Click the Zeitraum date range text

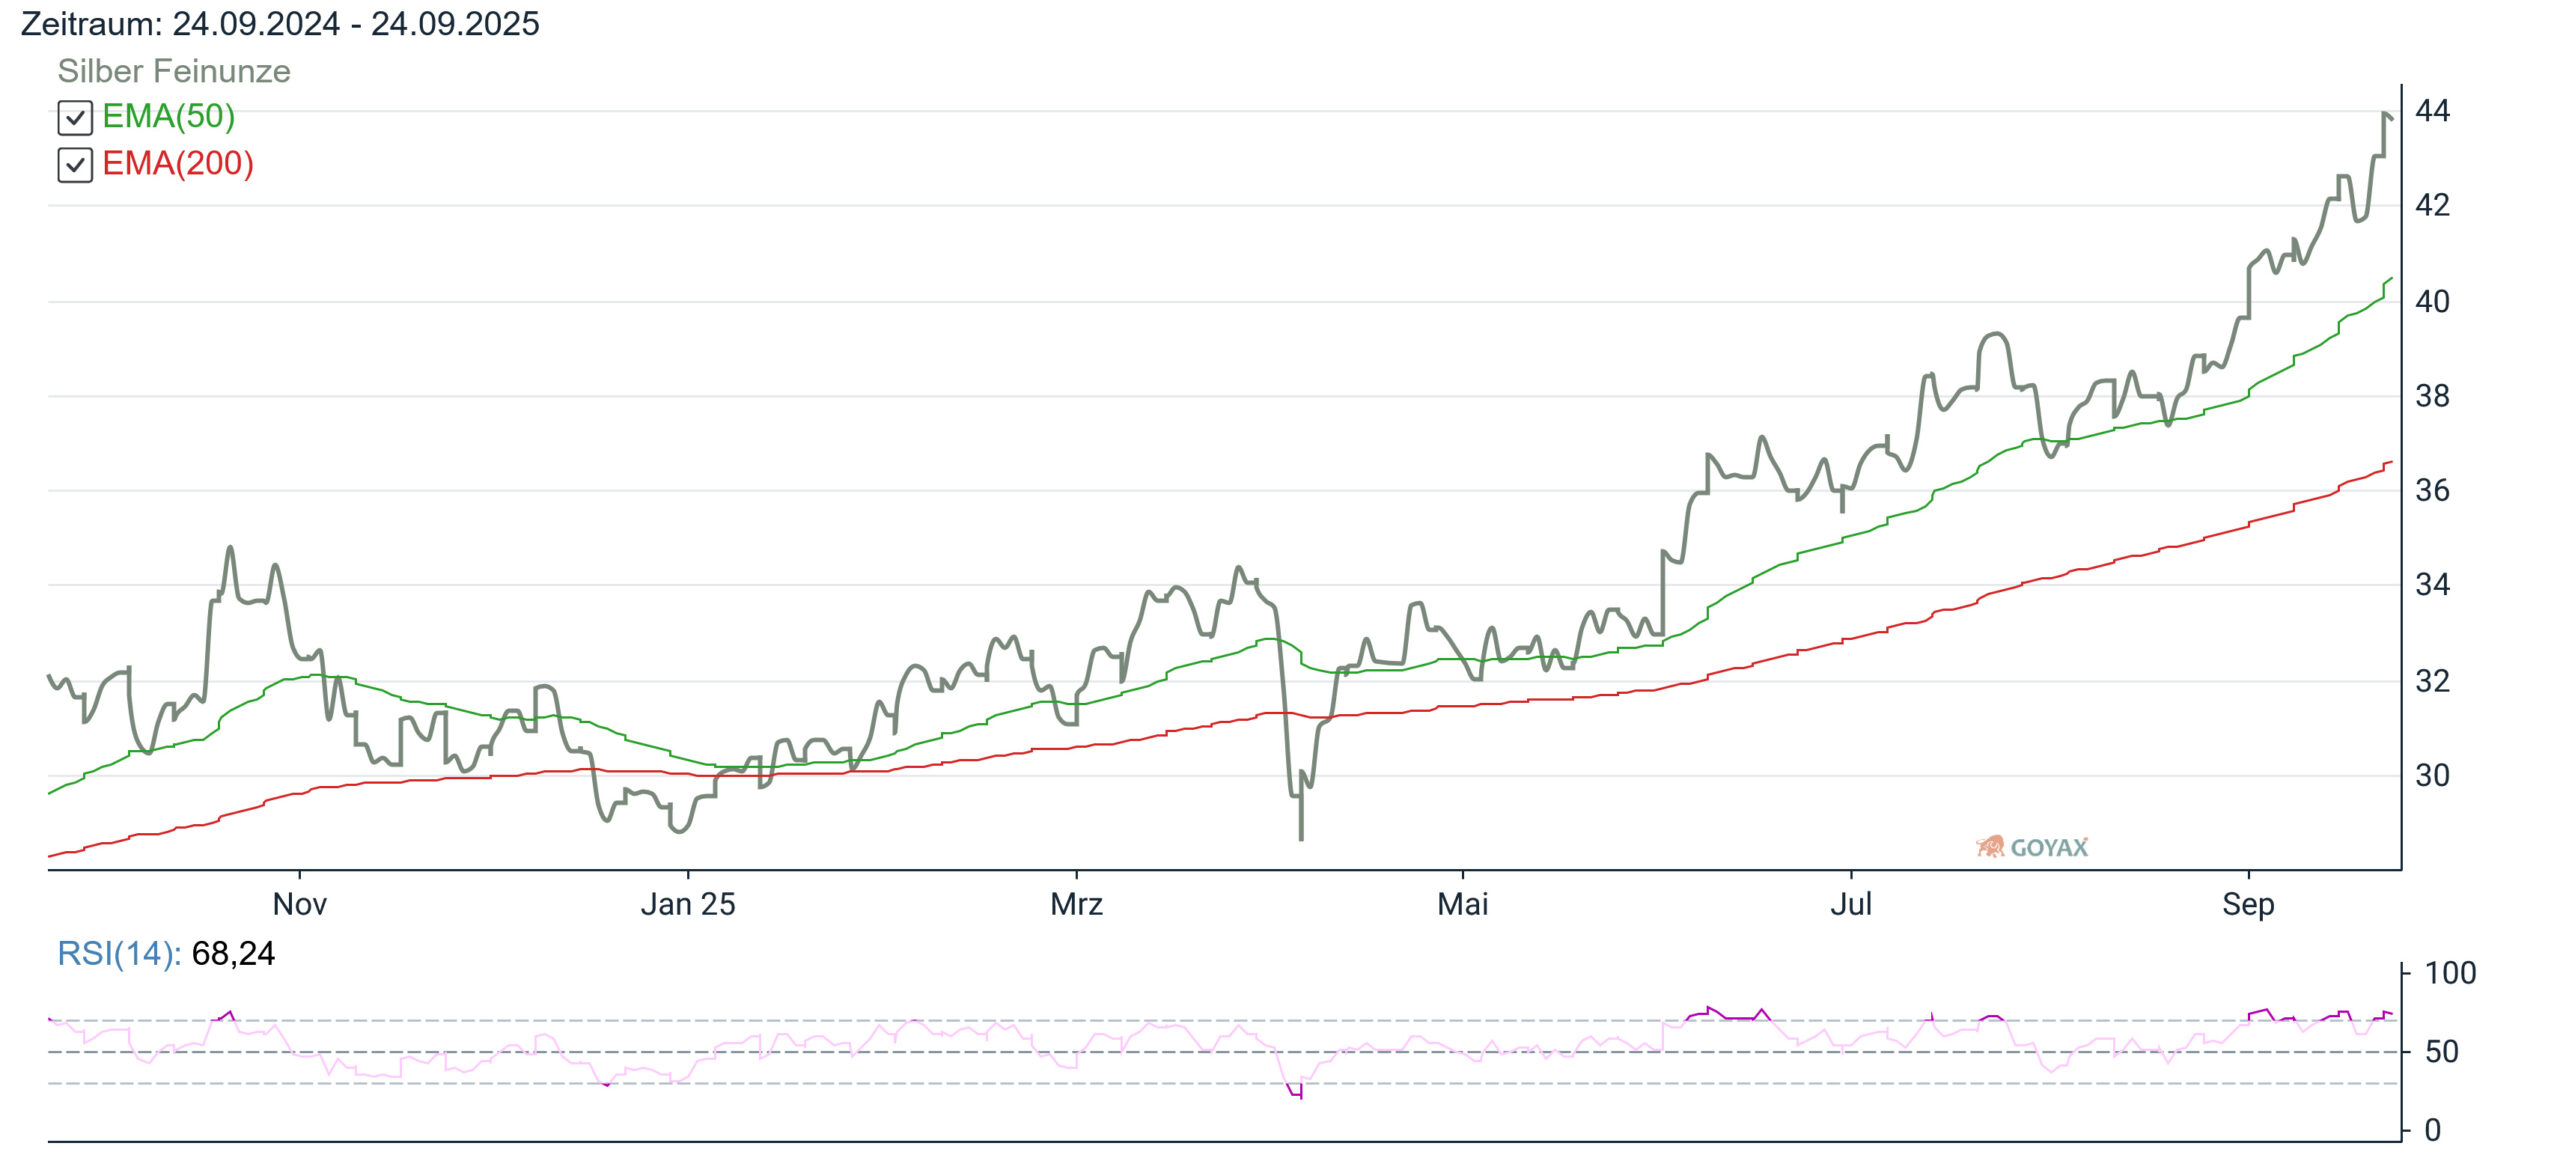tap(280, 23)
